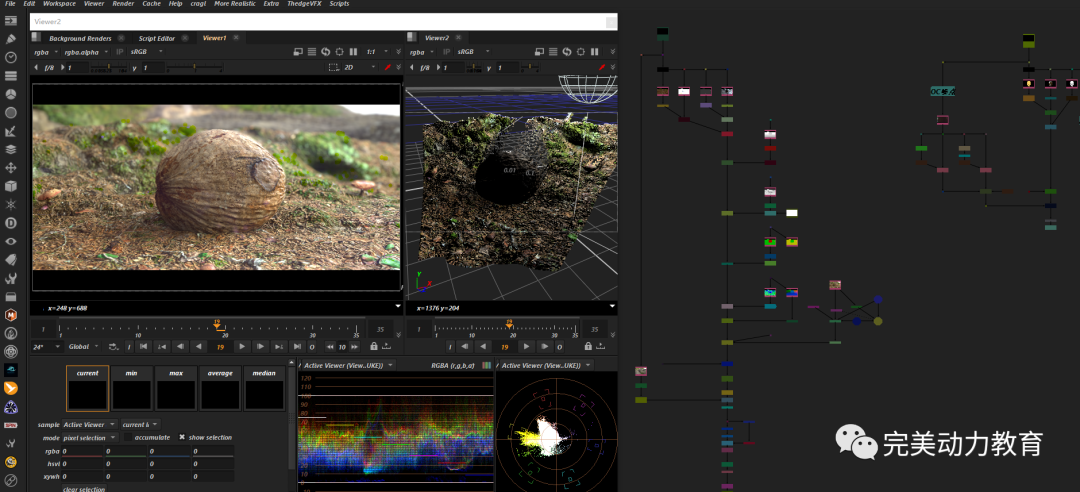Click the clear selection button
Image resolution: width=1080 pixels, height=492 pixels.
(84, 489)
